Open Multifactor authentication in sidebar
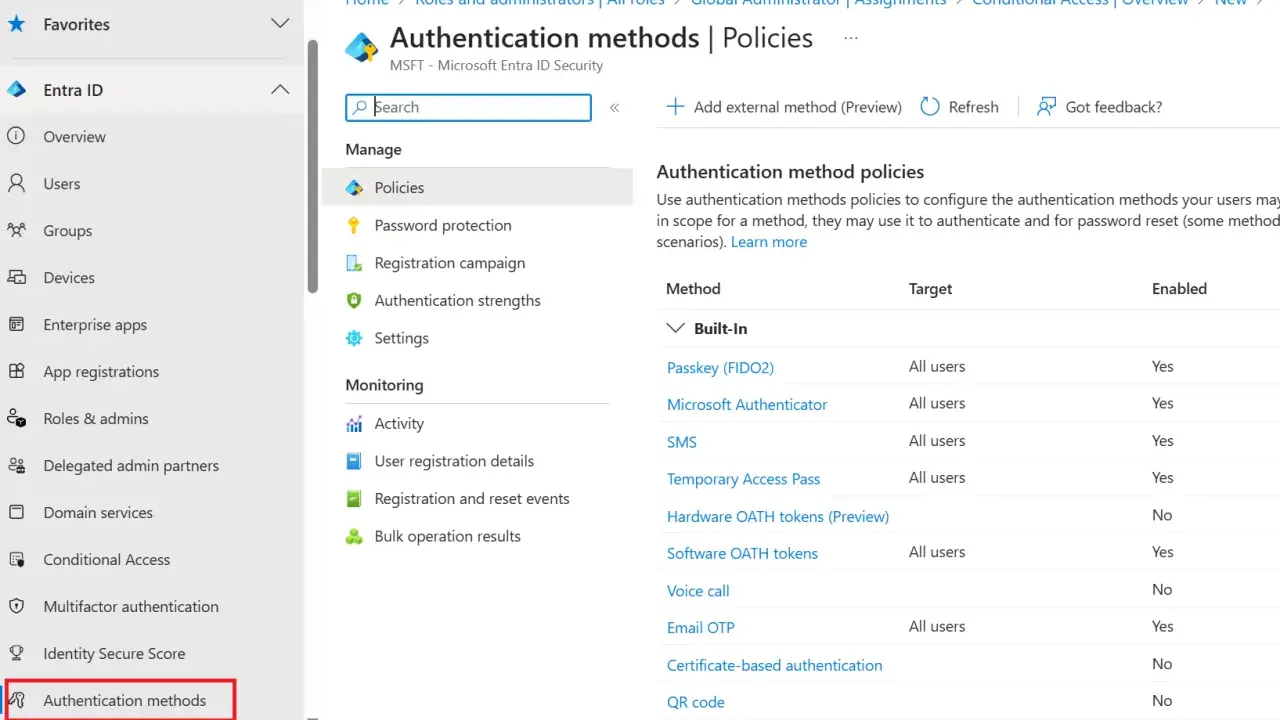The image size is (1280, 720). (131, 606)
